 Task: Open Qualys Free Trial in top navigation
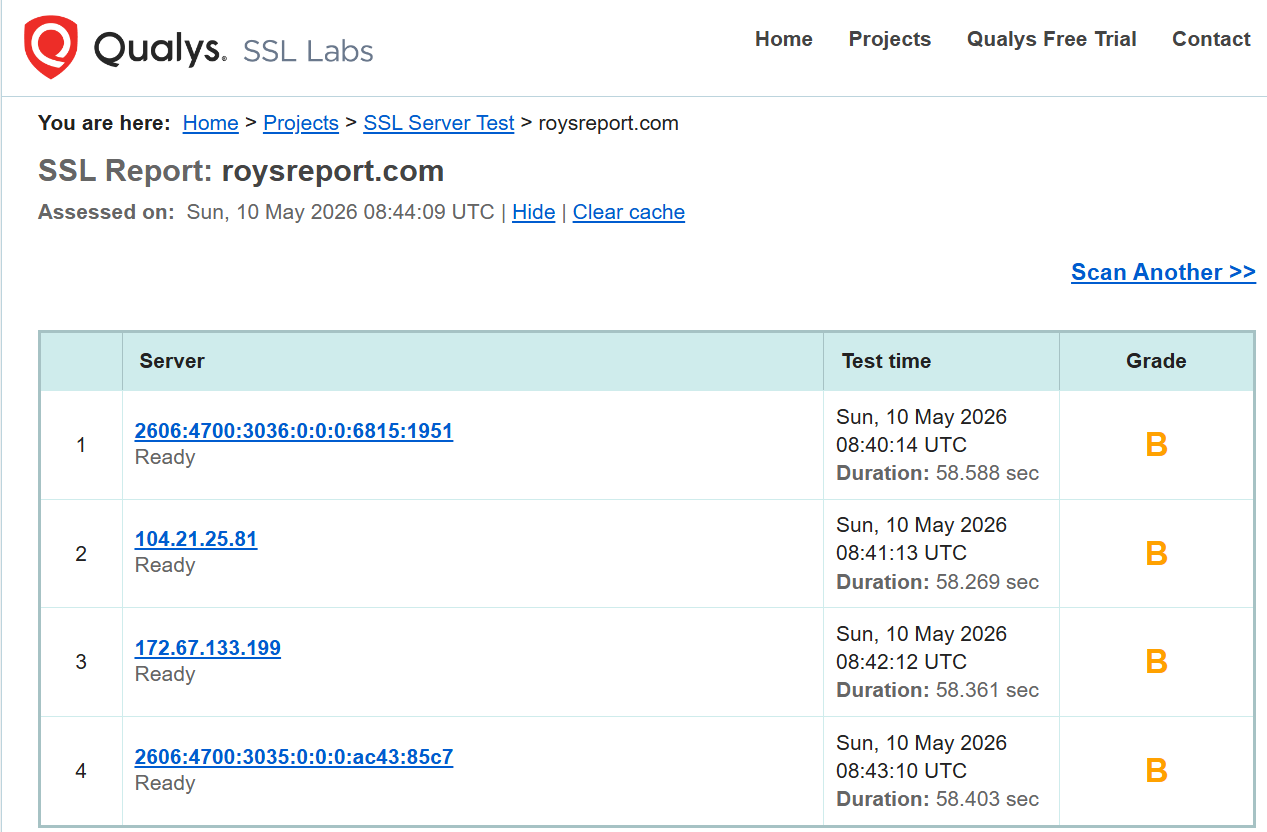tap(1051, 39)
